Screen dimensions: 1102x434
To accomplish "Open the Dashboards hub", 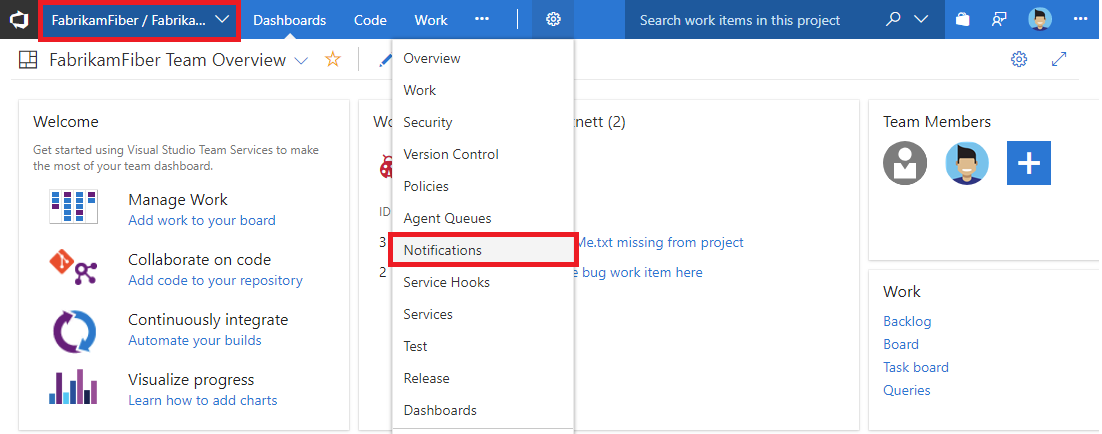I will click(290, 20).
